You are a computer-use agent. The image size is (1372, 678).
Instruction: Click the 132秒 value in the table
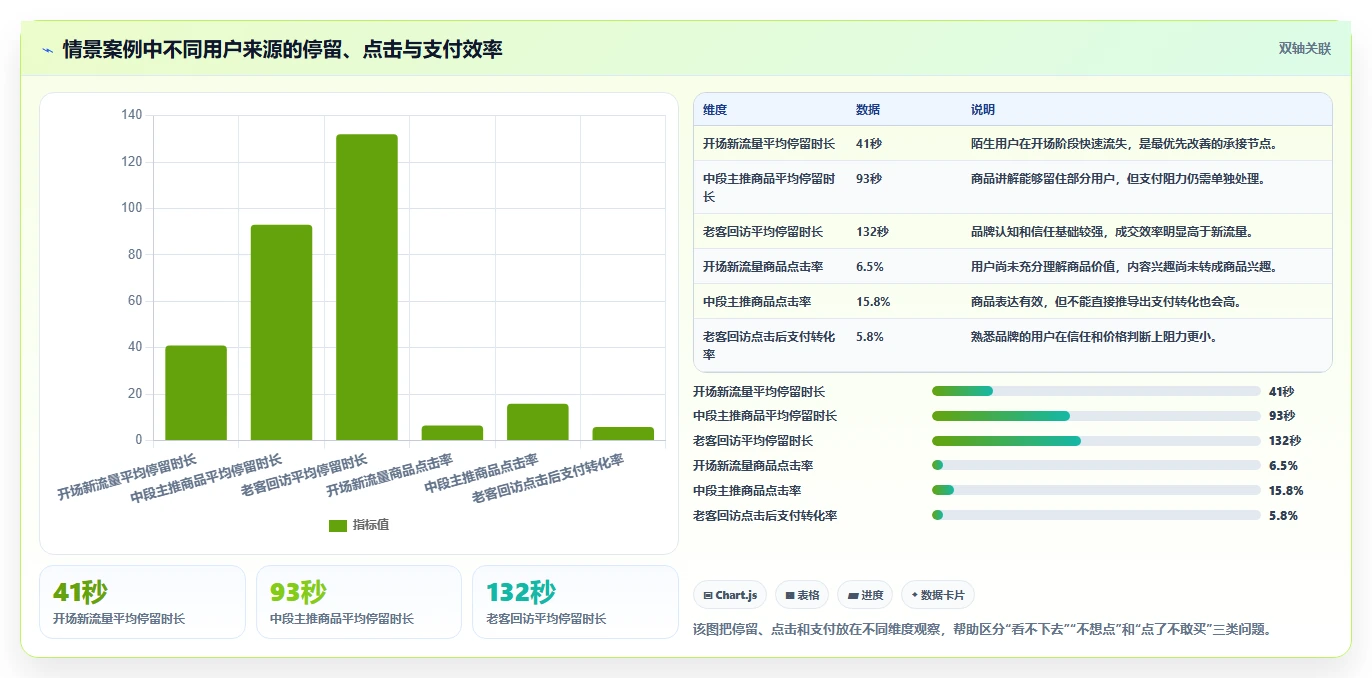coord(872,231)
